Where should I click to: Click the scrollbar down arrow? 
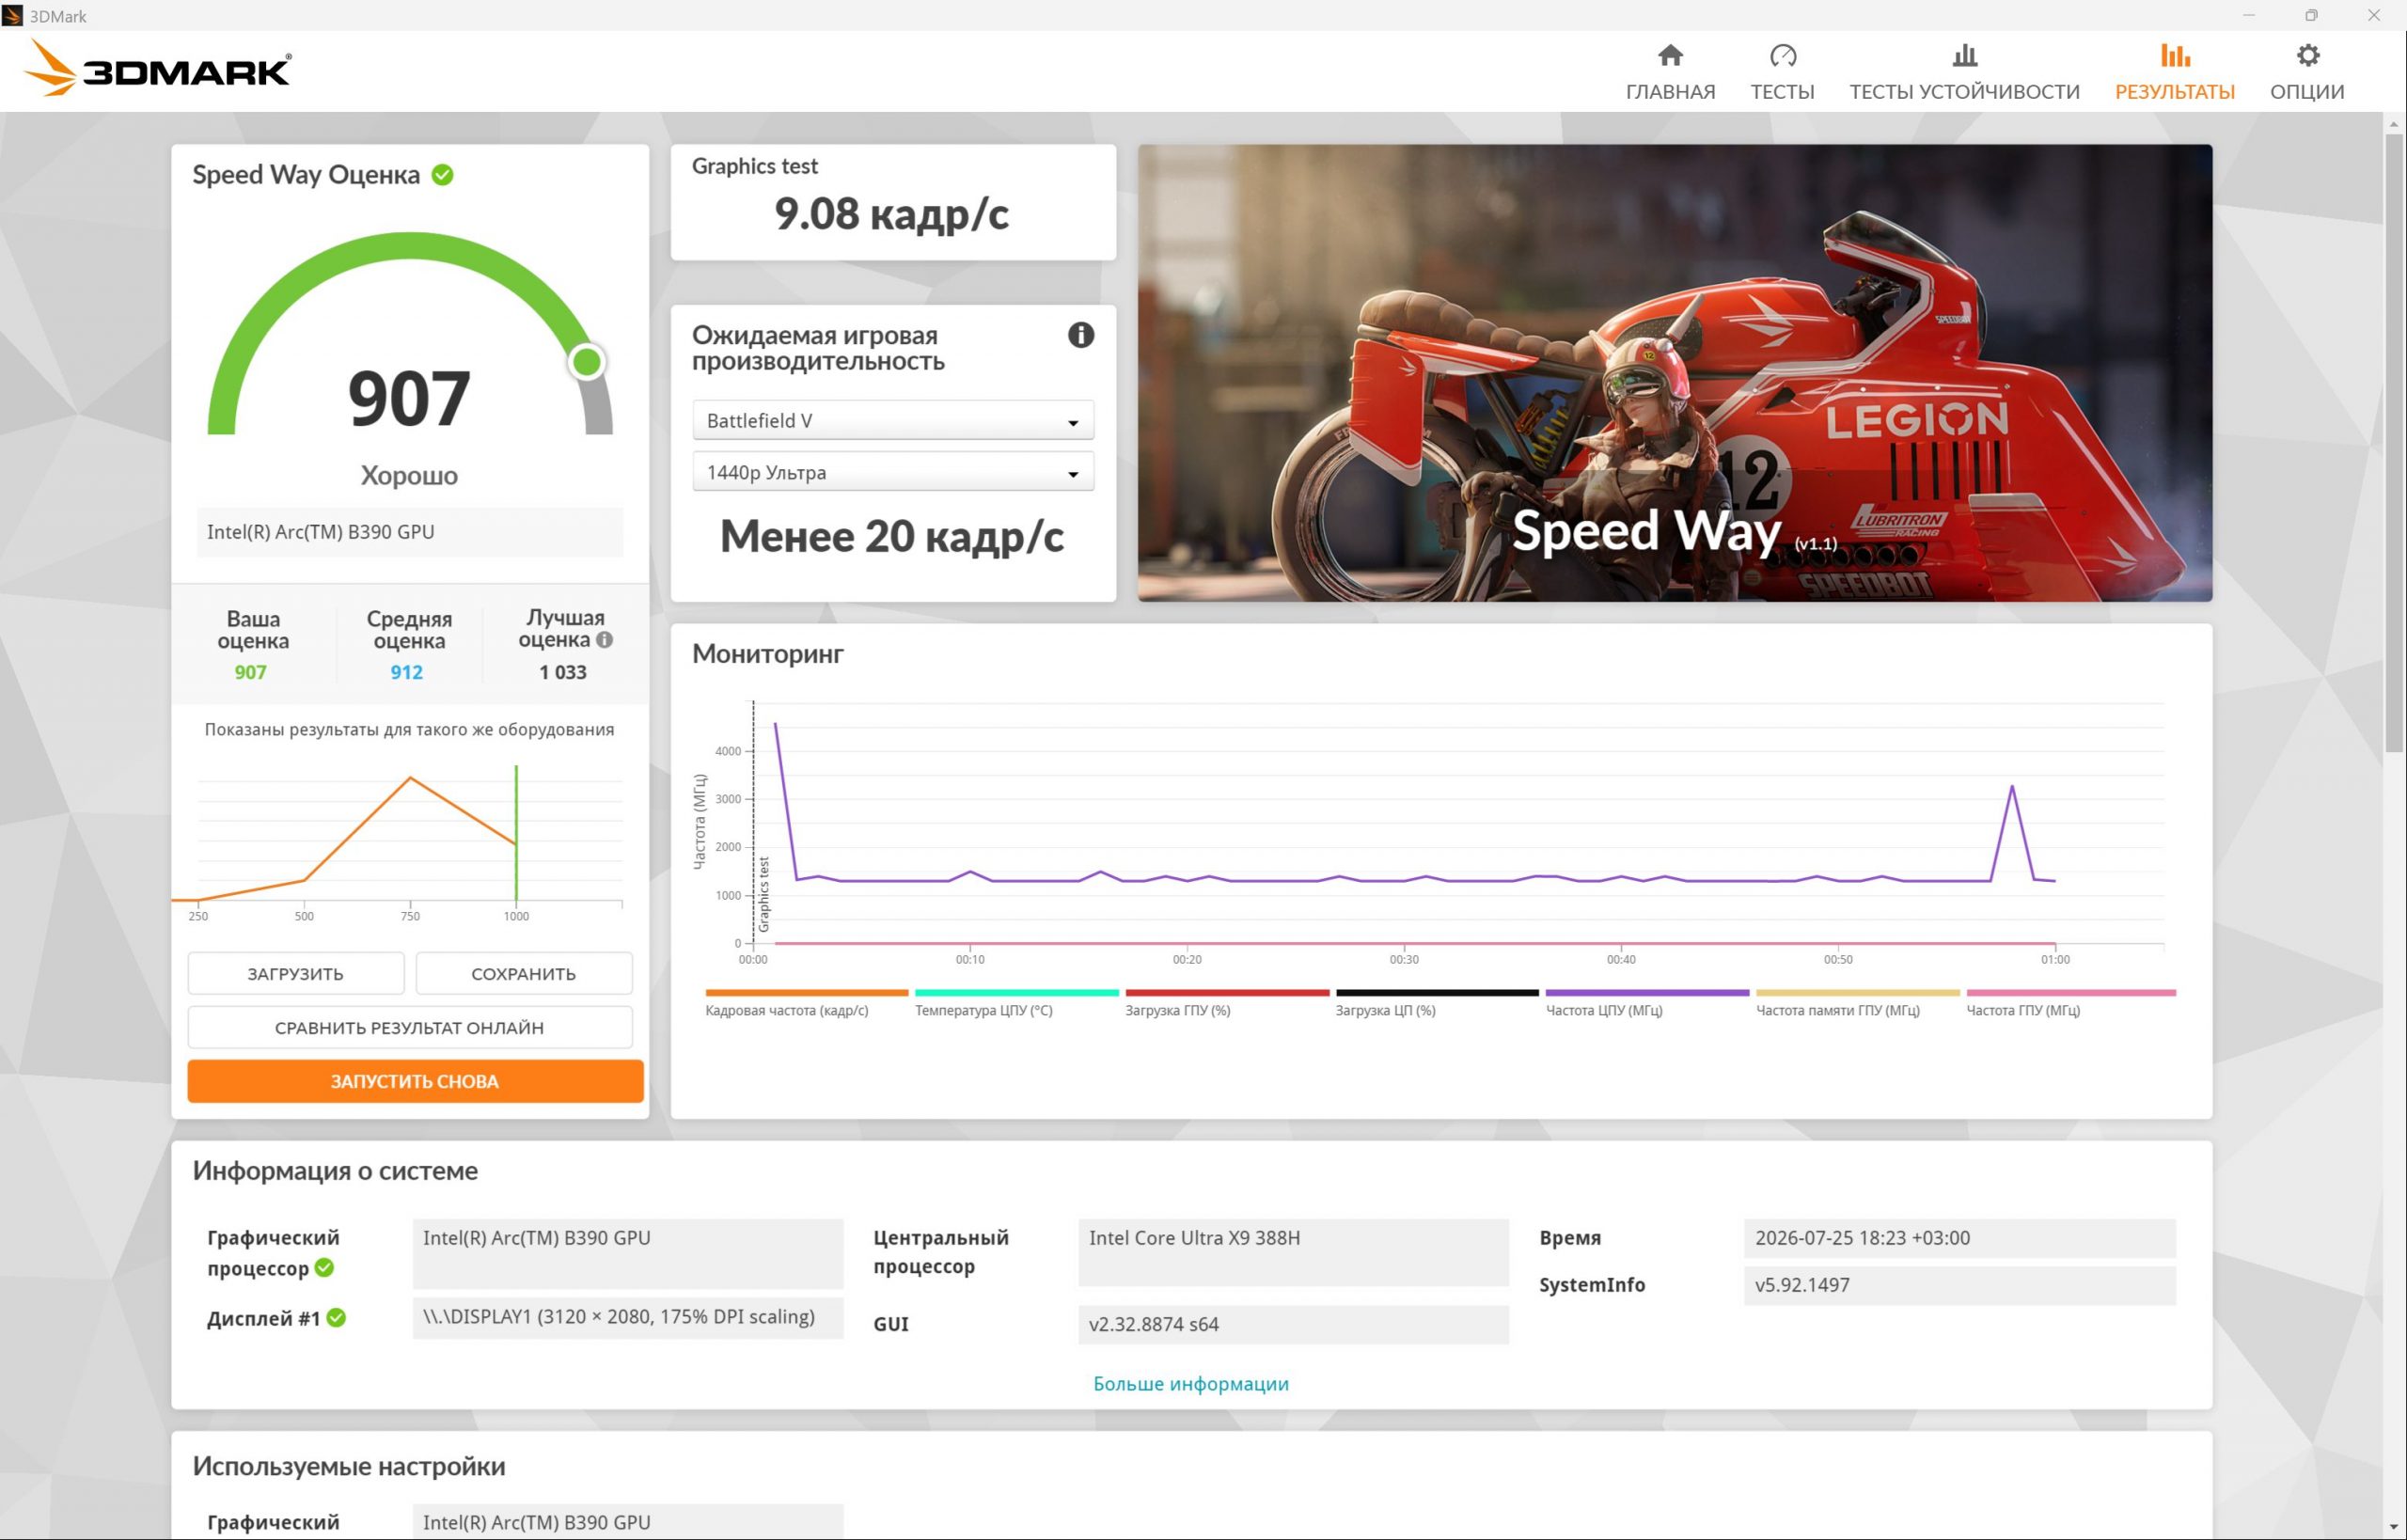point(2394,1529)
